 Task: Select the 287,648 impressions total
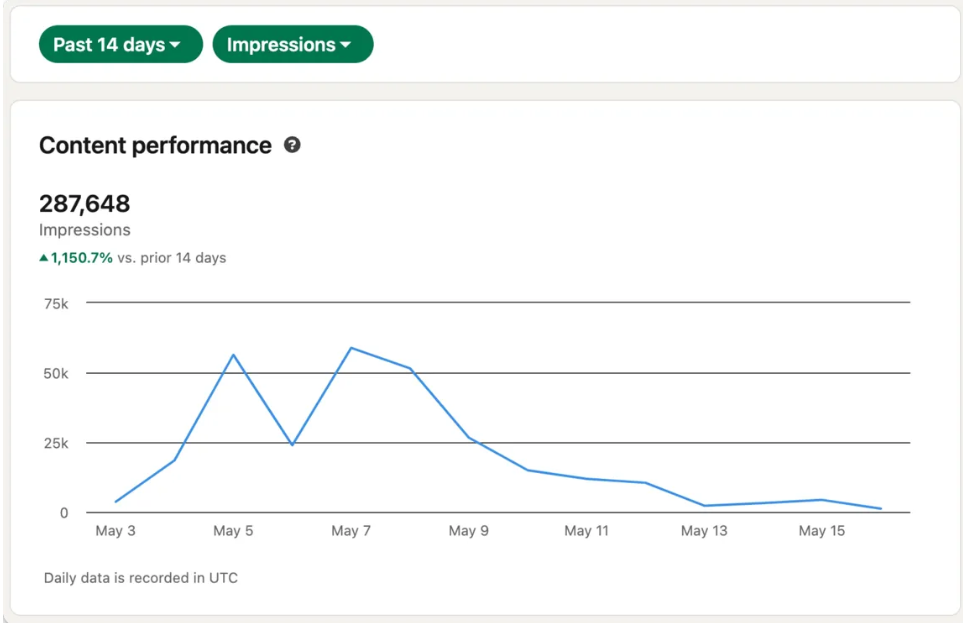[85, 204]
